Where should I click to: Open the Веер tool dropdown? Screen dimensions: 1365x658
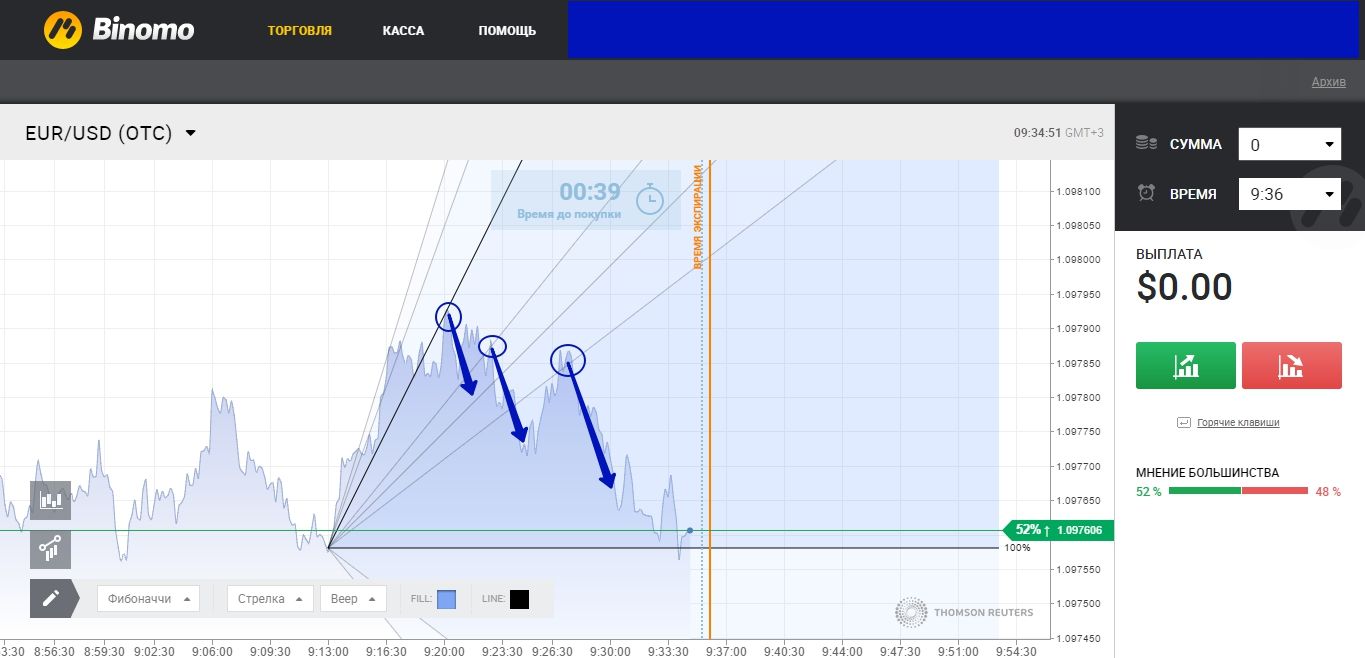353,598
